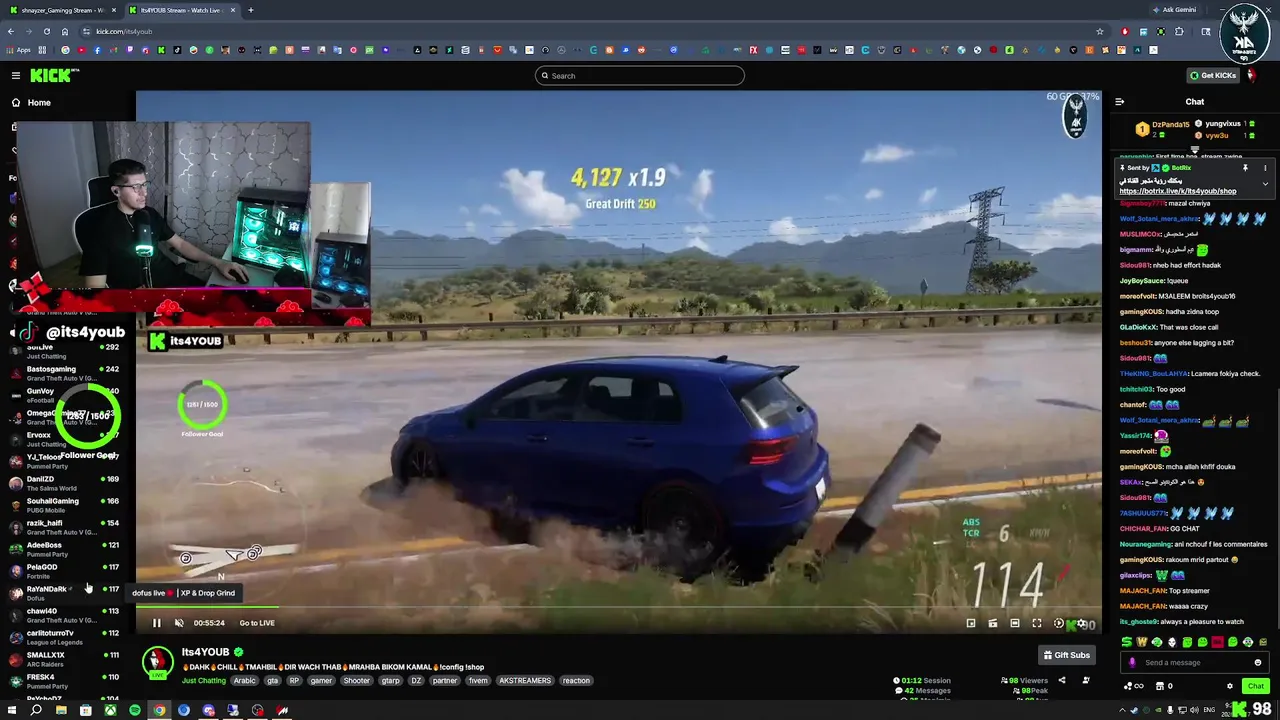Share the stream via share icon

click(1062, 681)
